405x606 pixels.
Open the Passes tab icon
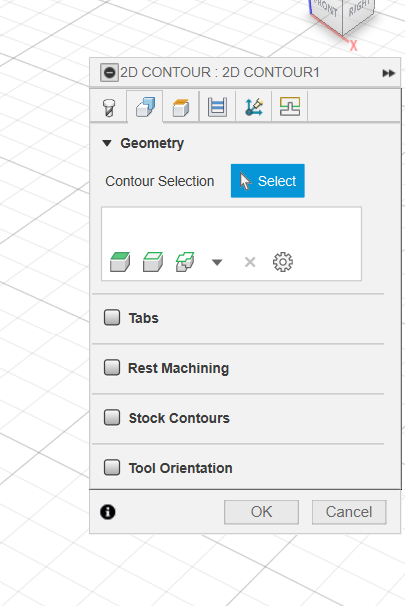217,107
